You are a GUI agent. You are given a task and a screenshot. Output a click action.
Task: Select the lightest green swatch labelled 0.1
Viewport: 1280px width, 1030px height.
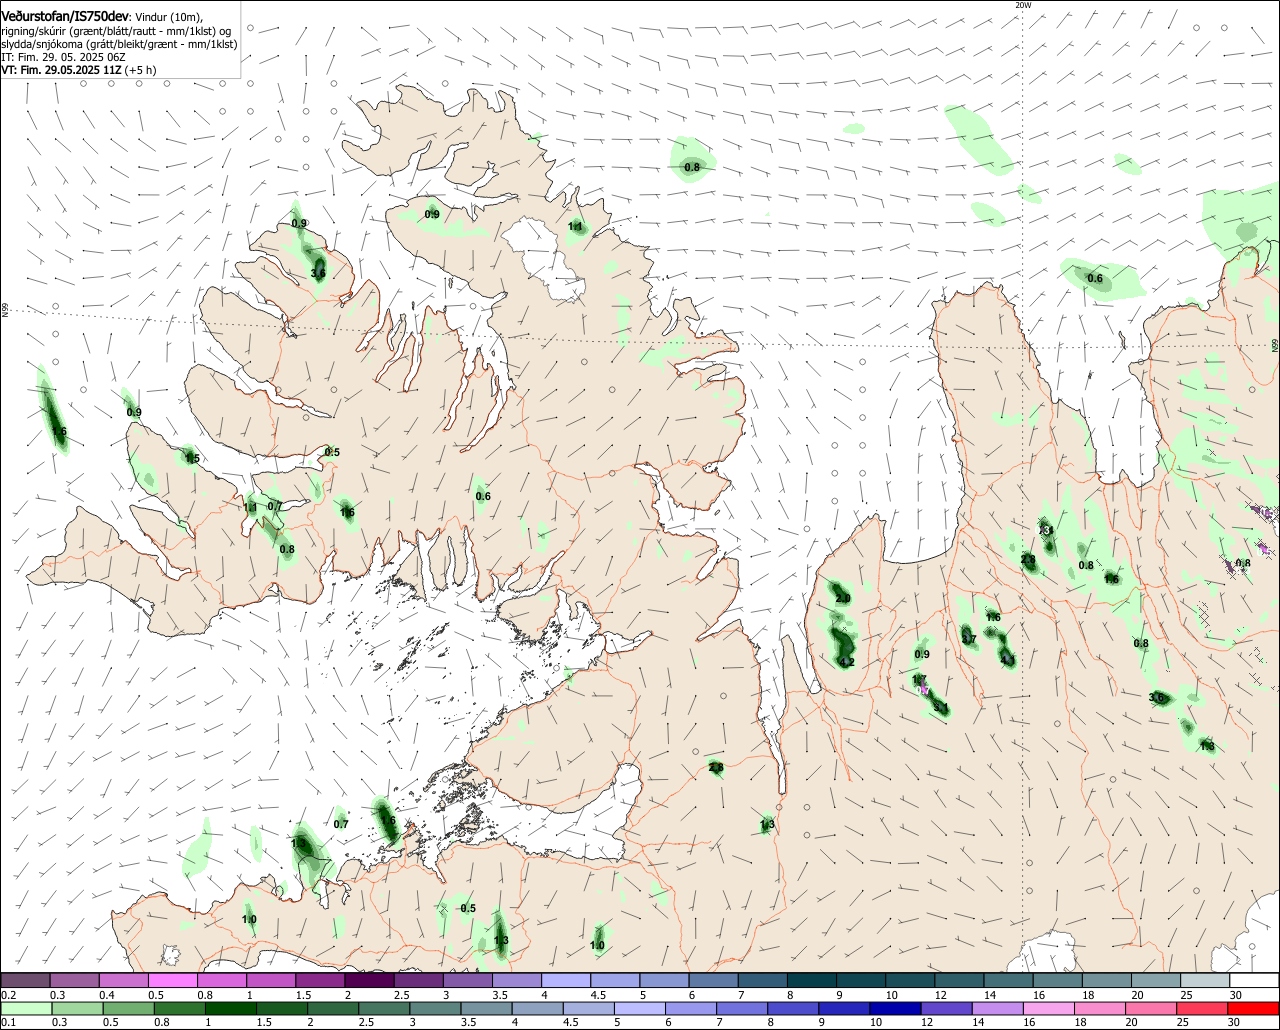coord(25,1008)
